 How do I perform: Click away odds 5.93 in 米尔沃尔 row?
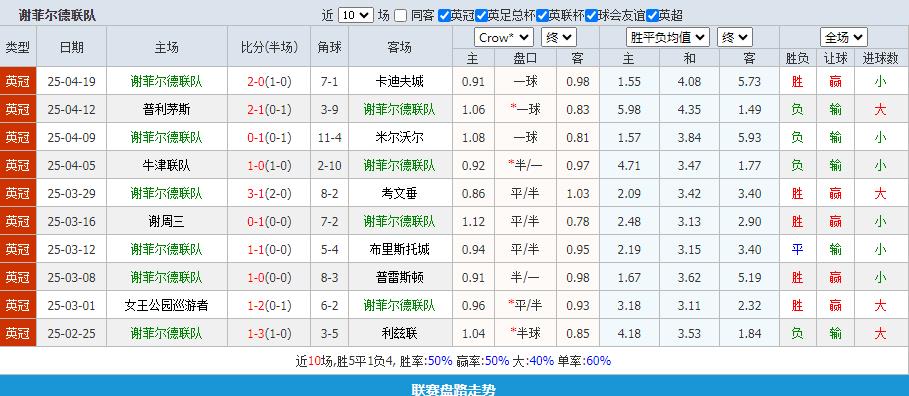tap(750, 137)
